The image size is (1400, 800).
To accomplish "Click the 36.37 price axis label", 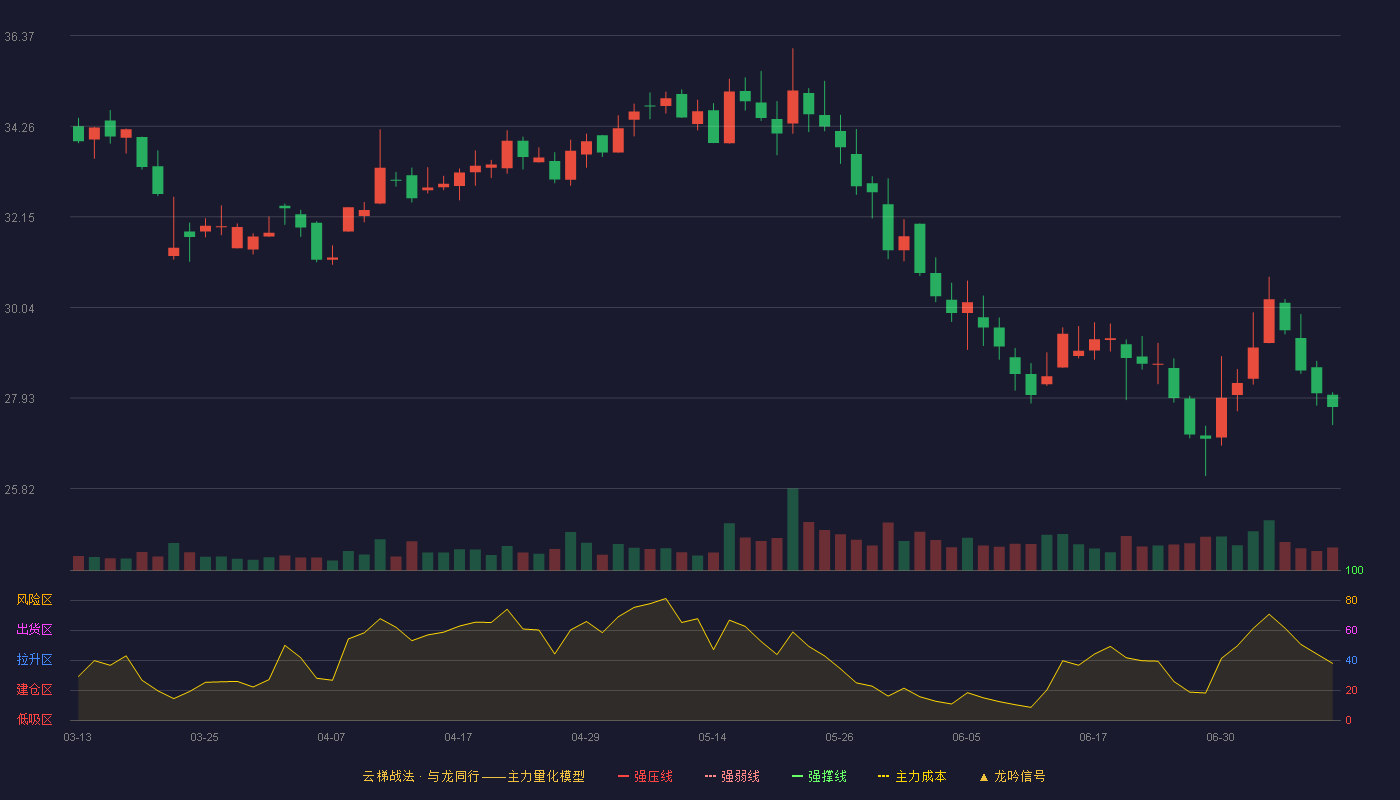I will tap(19, 36).
